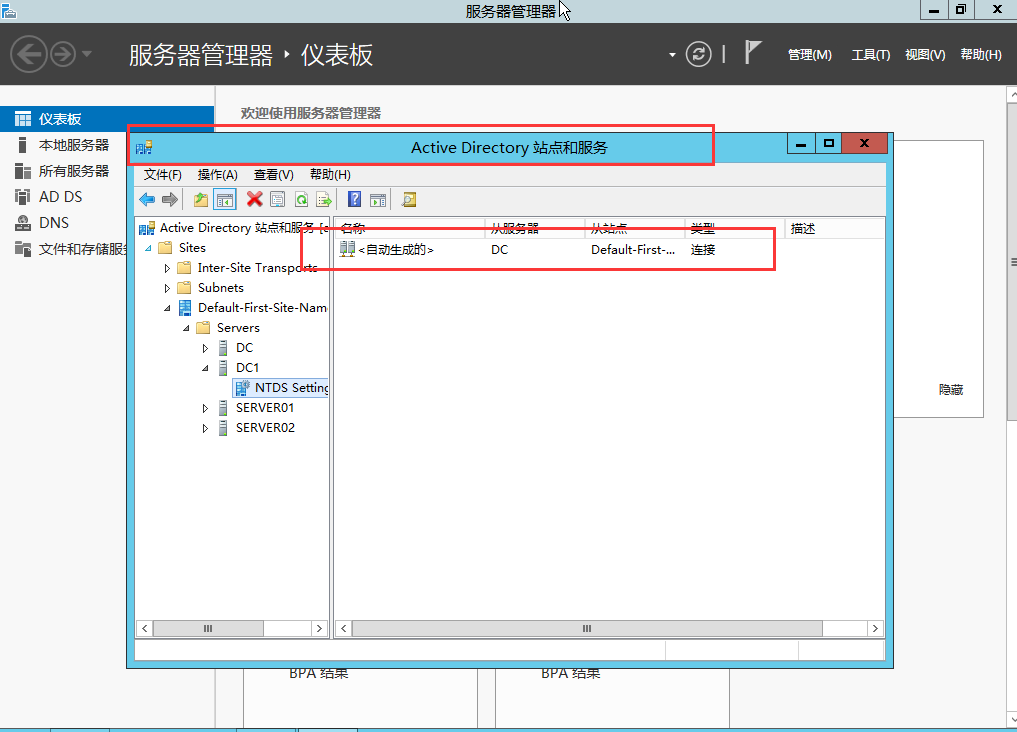Click details pane horizontal scrollbar right arrow
1017x732 pixels.
(x=875, y=628)
